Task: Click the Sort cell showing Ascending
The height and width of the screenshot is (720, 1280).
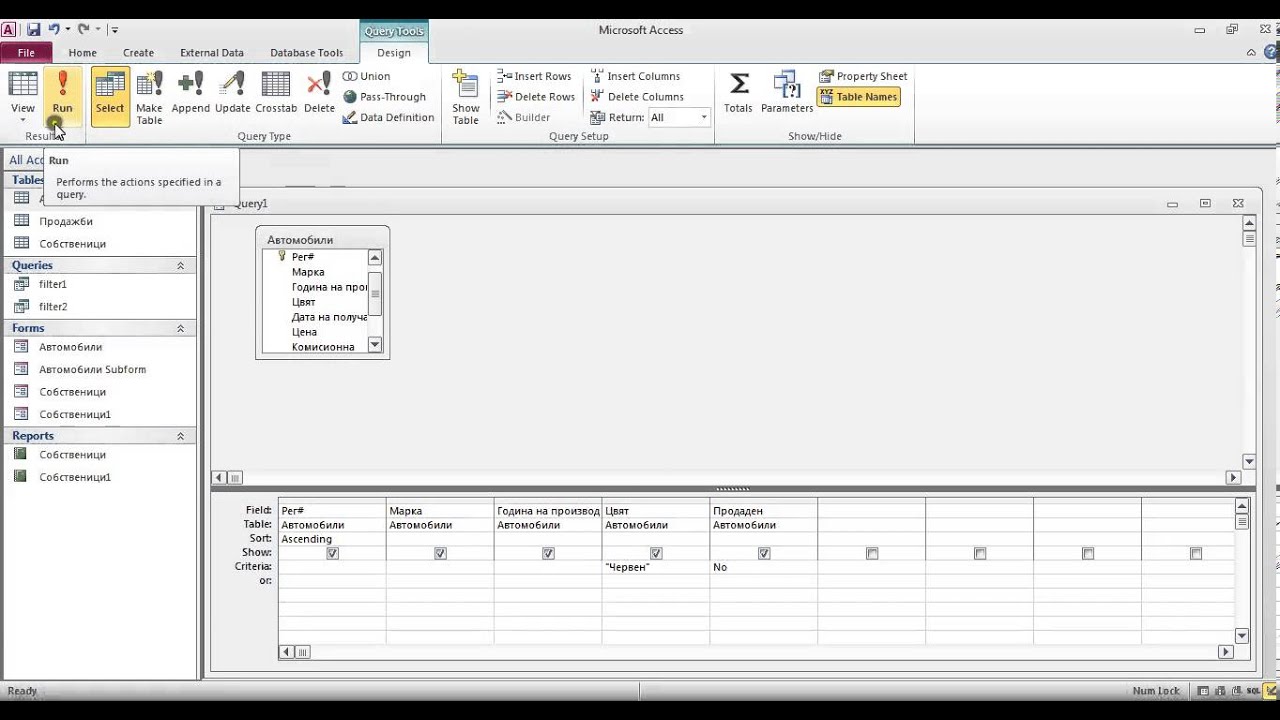Action: (332, 539)
